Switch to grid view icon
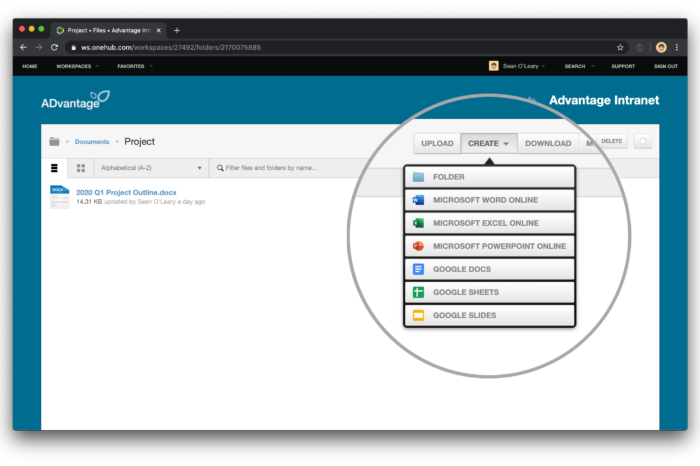This screenshot has height=466, width=700. tap(81, 168)
